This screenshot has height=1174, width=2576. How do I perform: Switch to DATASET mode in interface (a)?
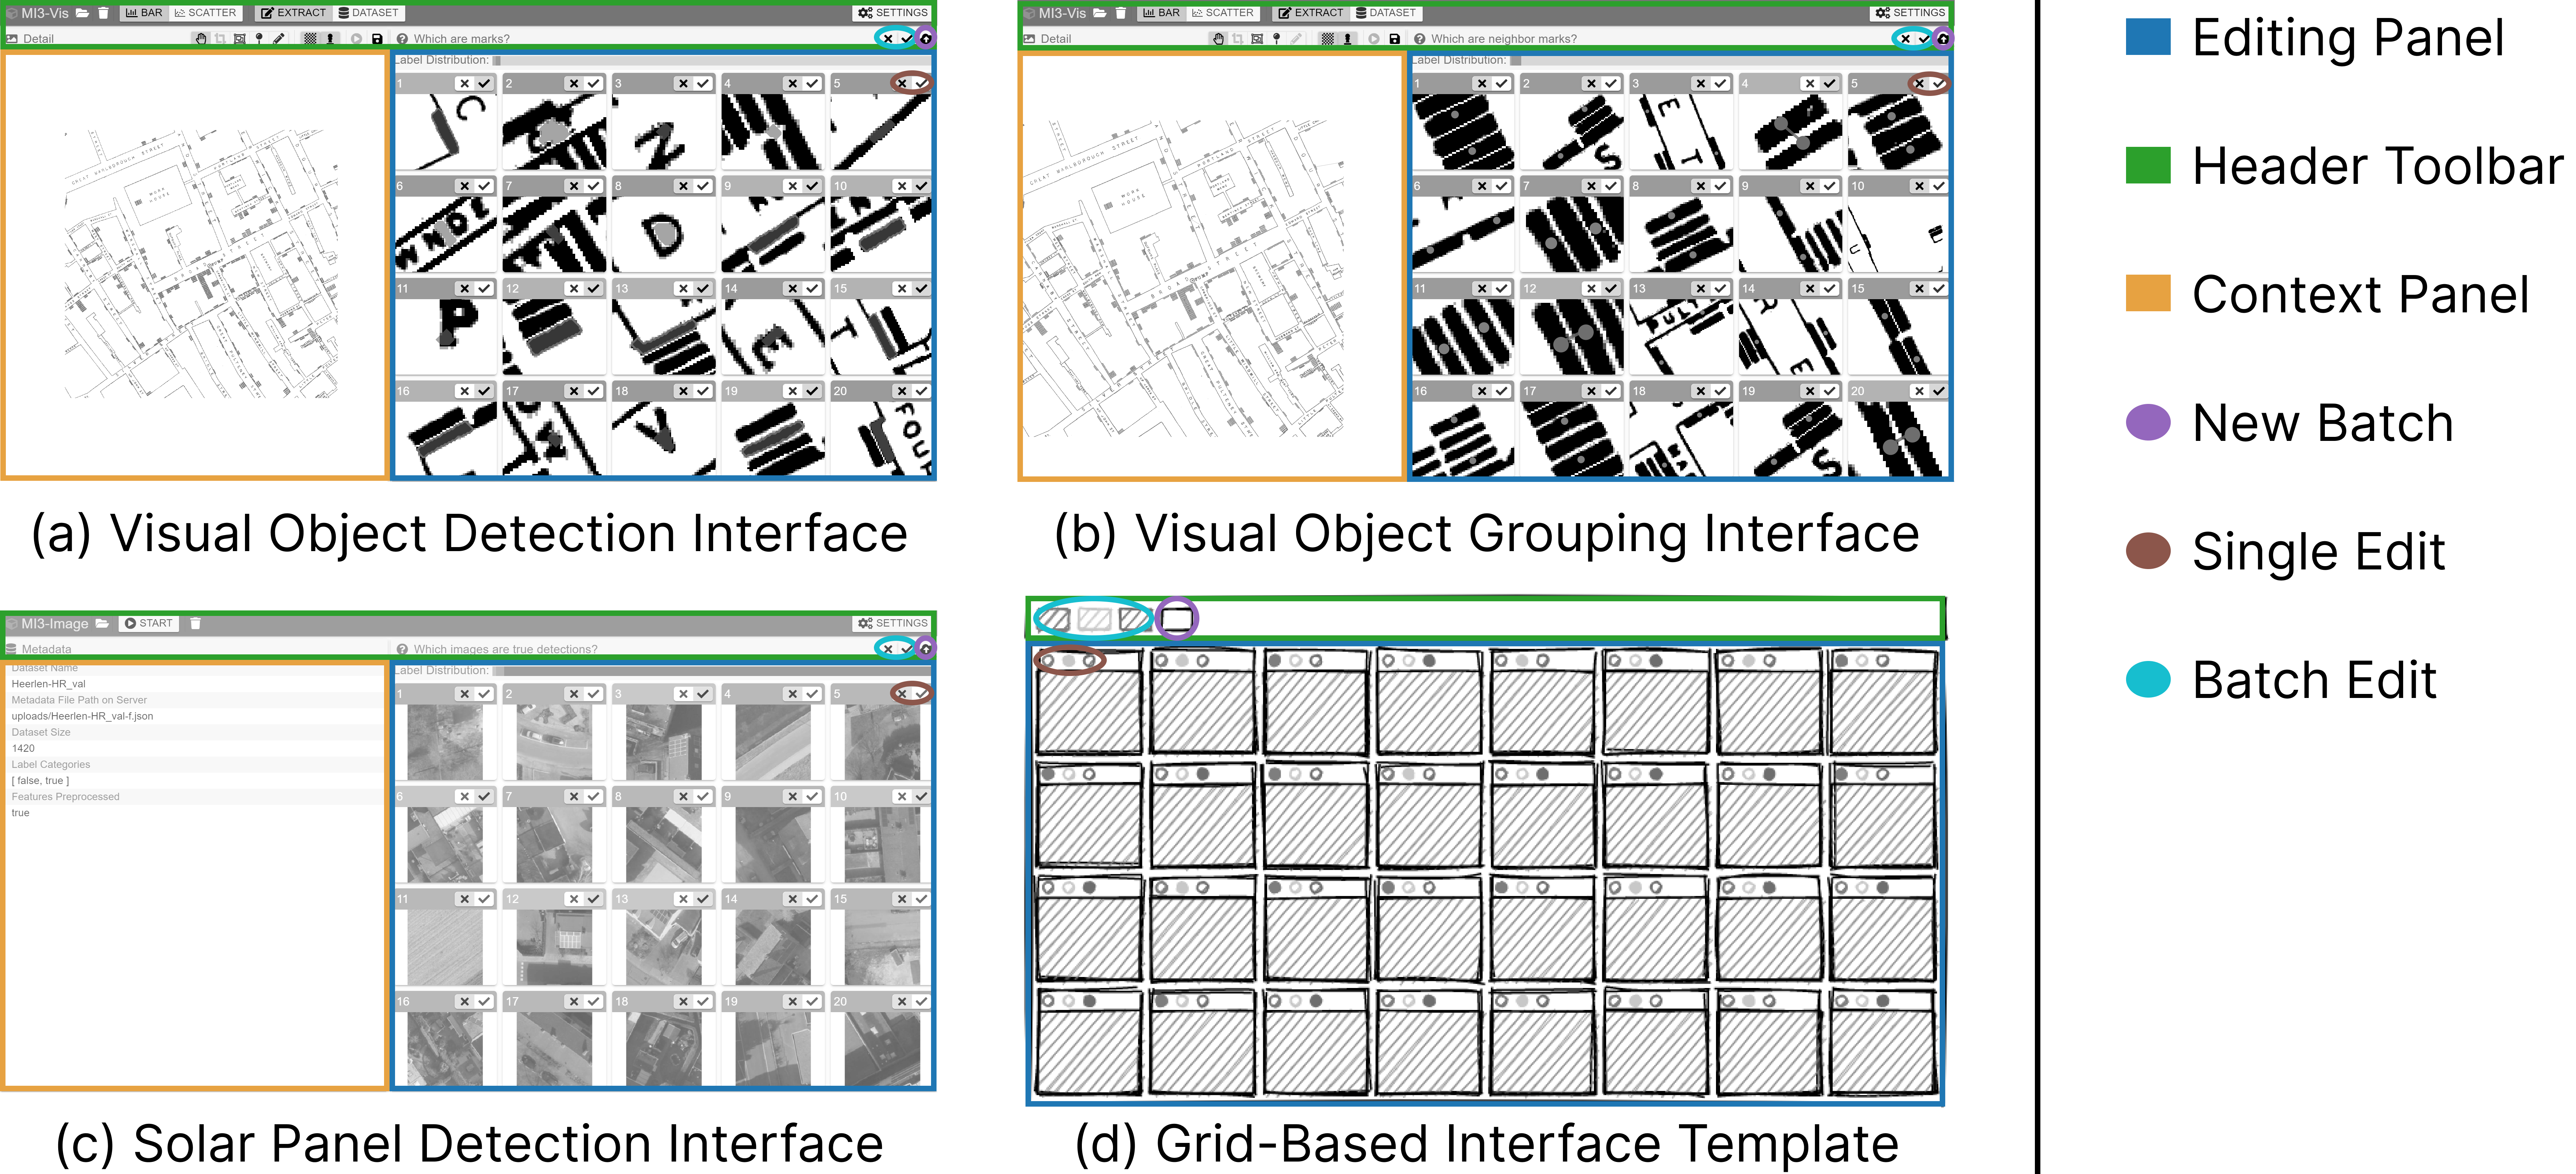click(369, 13)
